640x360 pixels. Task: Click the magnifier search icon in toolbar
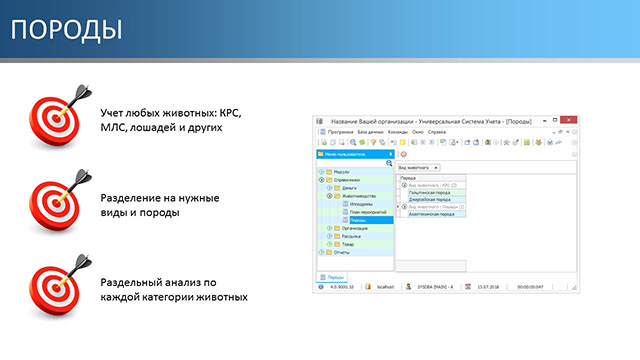pos(353,142)
